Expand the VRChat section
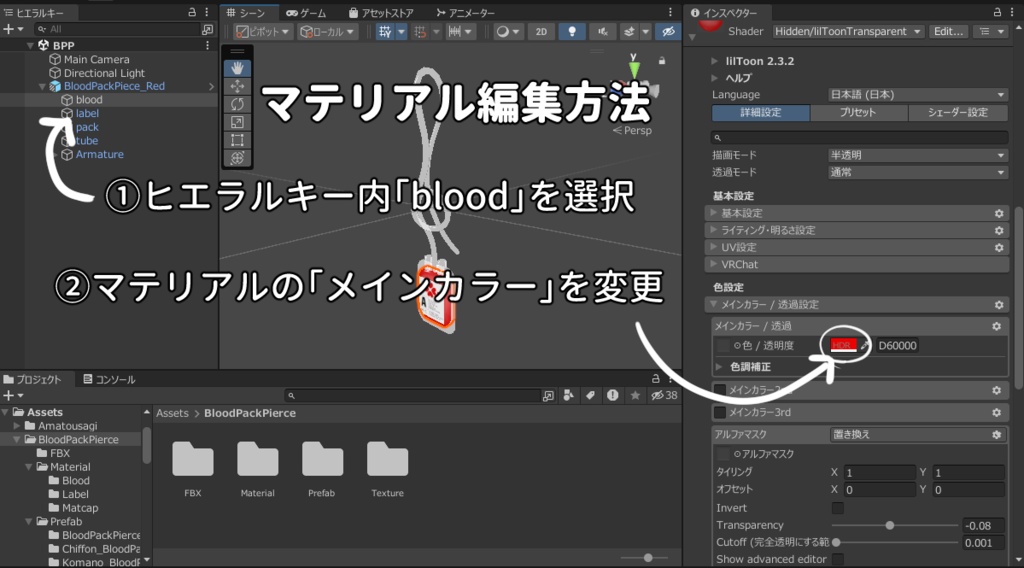1024x568 pixels. (x=857, y=264)
